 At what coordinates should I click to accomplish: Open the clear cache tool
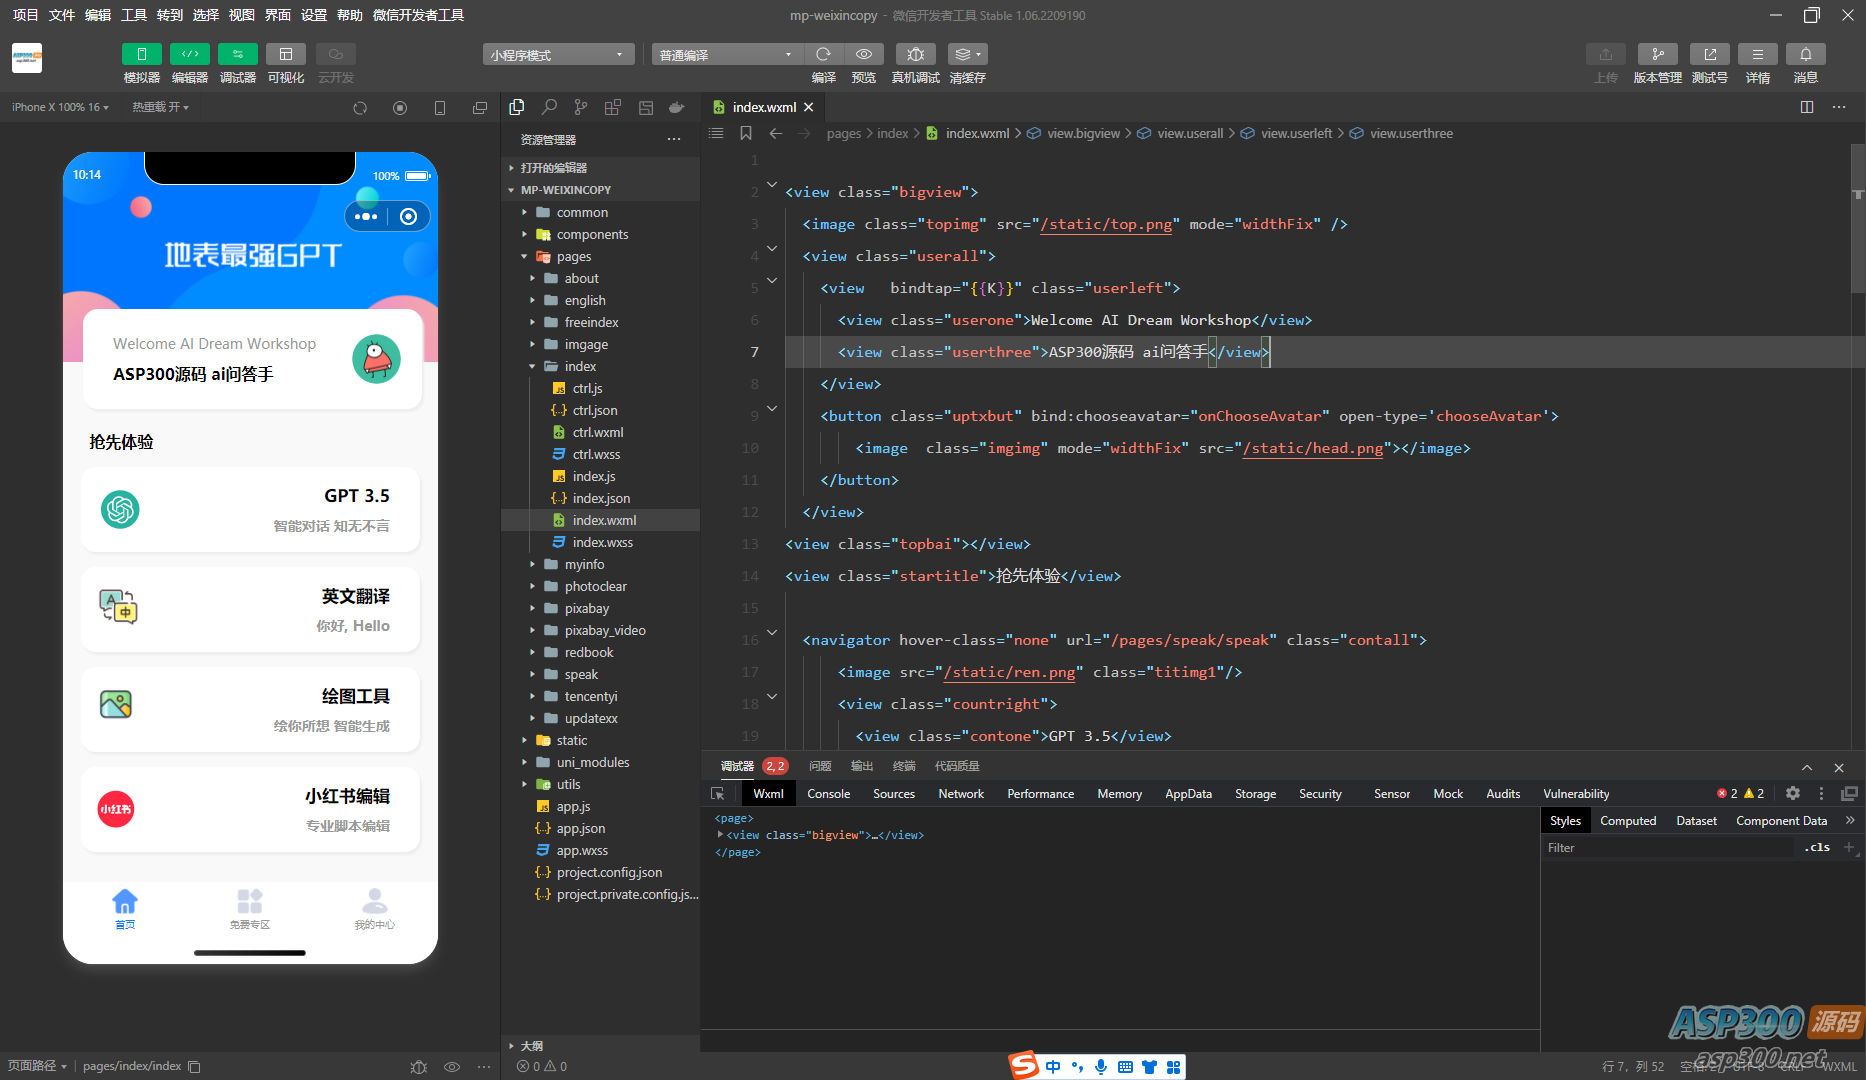[967, 55]
